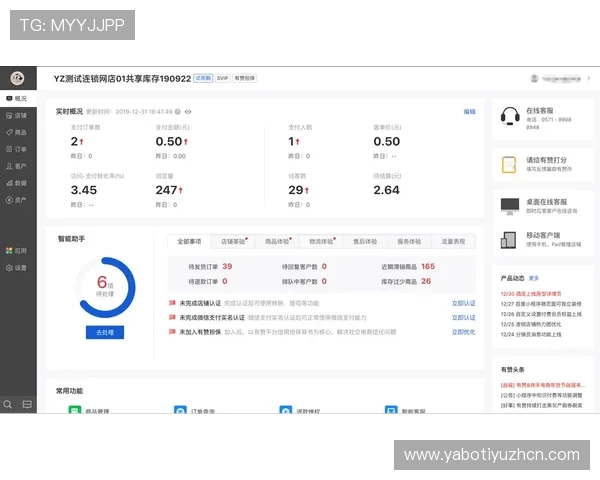The image size is (600, 480).
Task: Click the third blue shortcut icon in 常用功能
Action: [286, 410]
